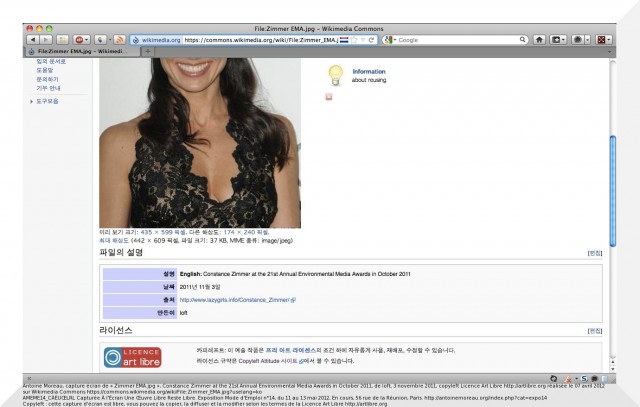Viewport: 640px width, 407px height.
Task: Click the Licence Art Libre logo
Action: click(x=131, y=357)
